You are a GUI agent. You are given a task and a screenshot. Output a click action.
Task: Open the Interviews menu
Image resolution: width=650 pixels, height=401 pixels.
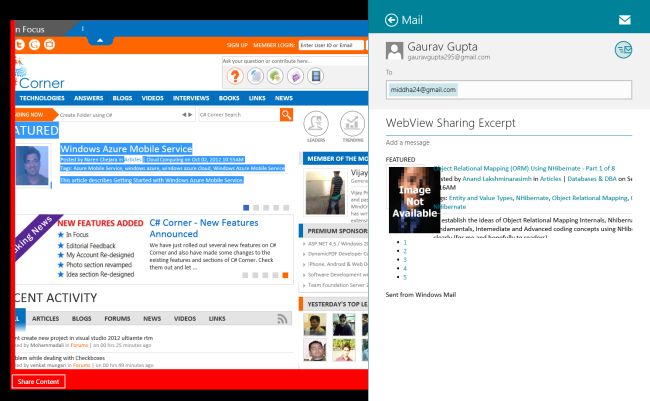point(191,98)
